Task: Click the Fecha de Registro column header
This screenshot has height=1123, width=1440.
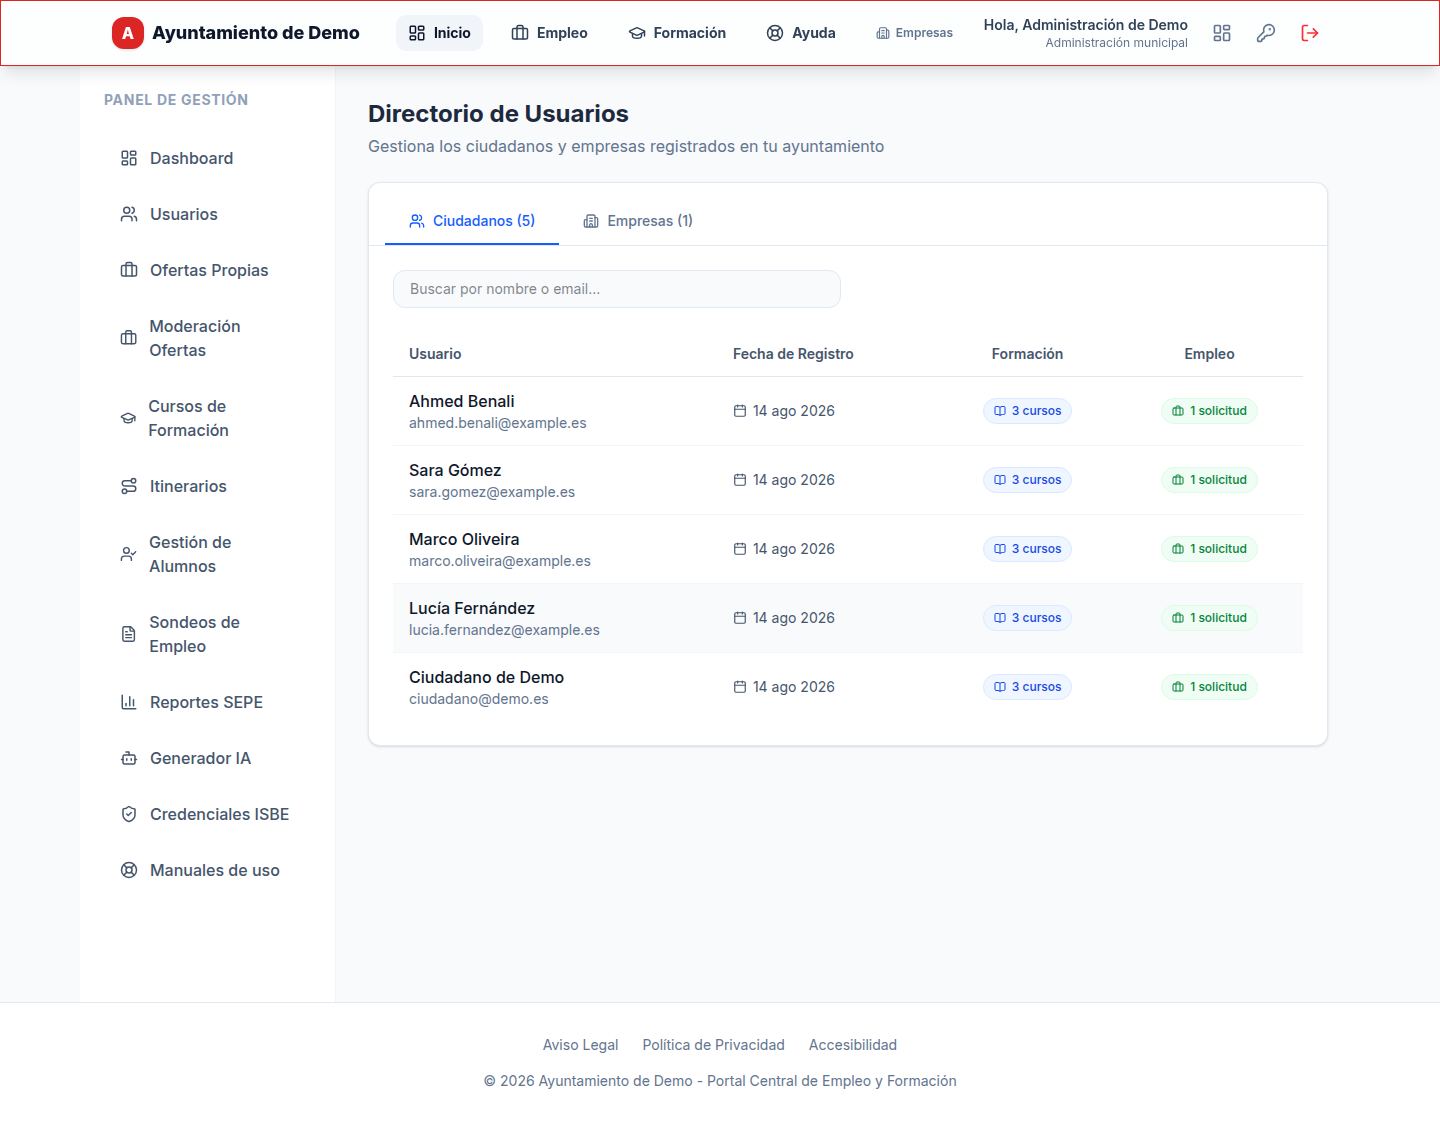Action: coord(793,354)
